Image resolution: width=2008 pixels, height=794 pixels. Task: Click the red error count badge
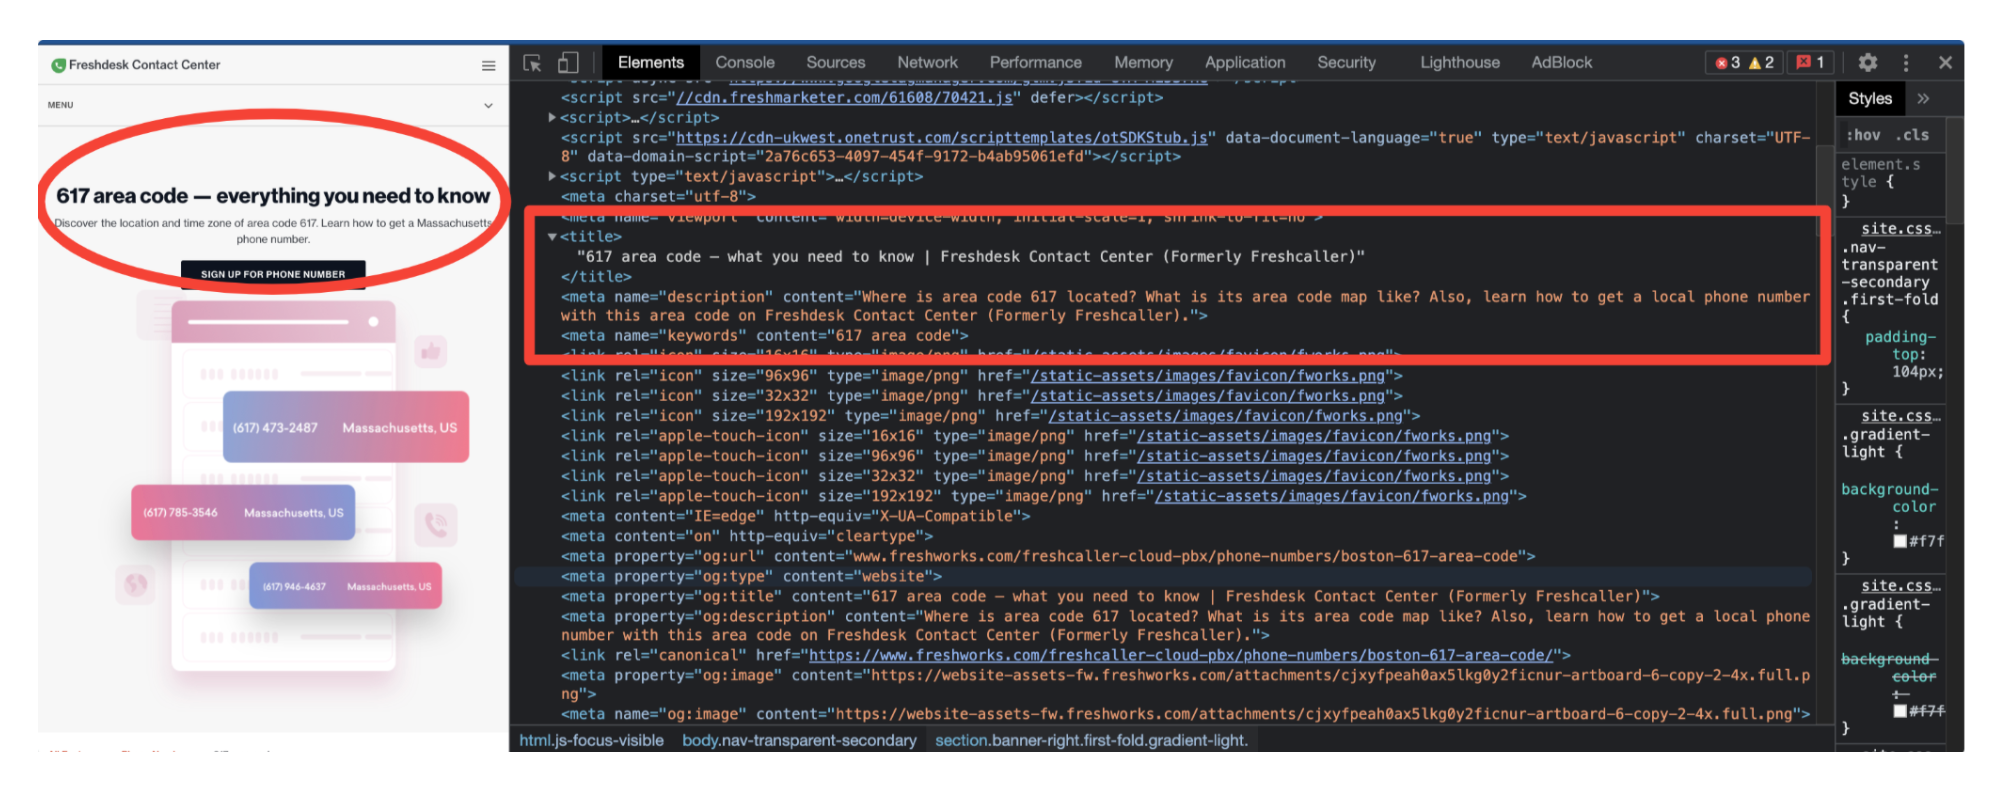coord(1728,63)
